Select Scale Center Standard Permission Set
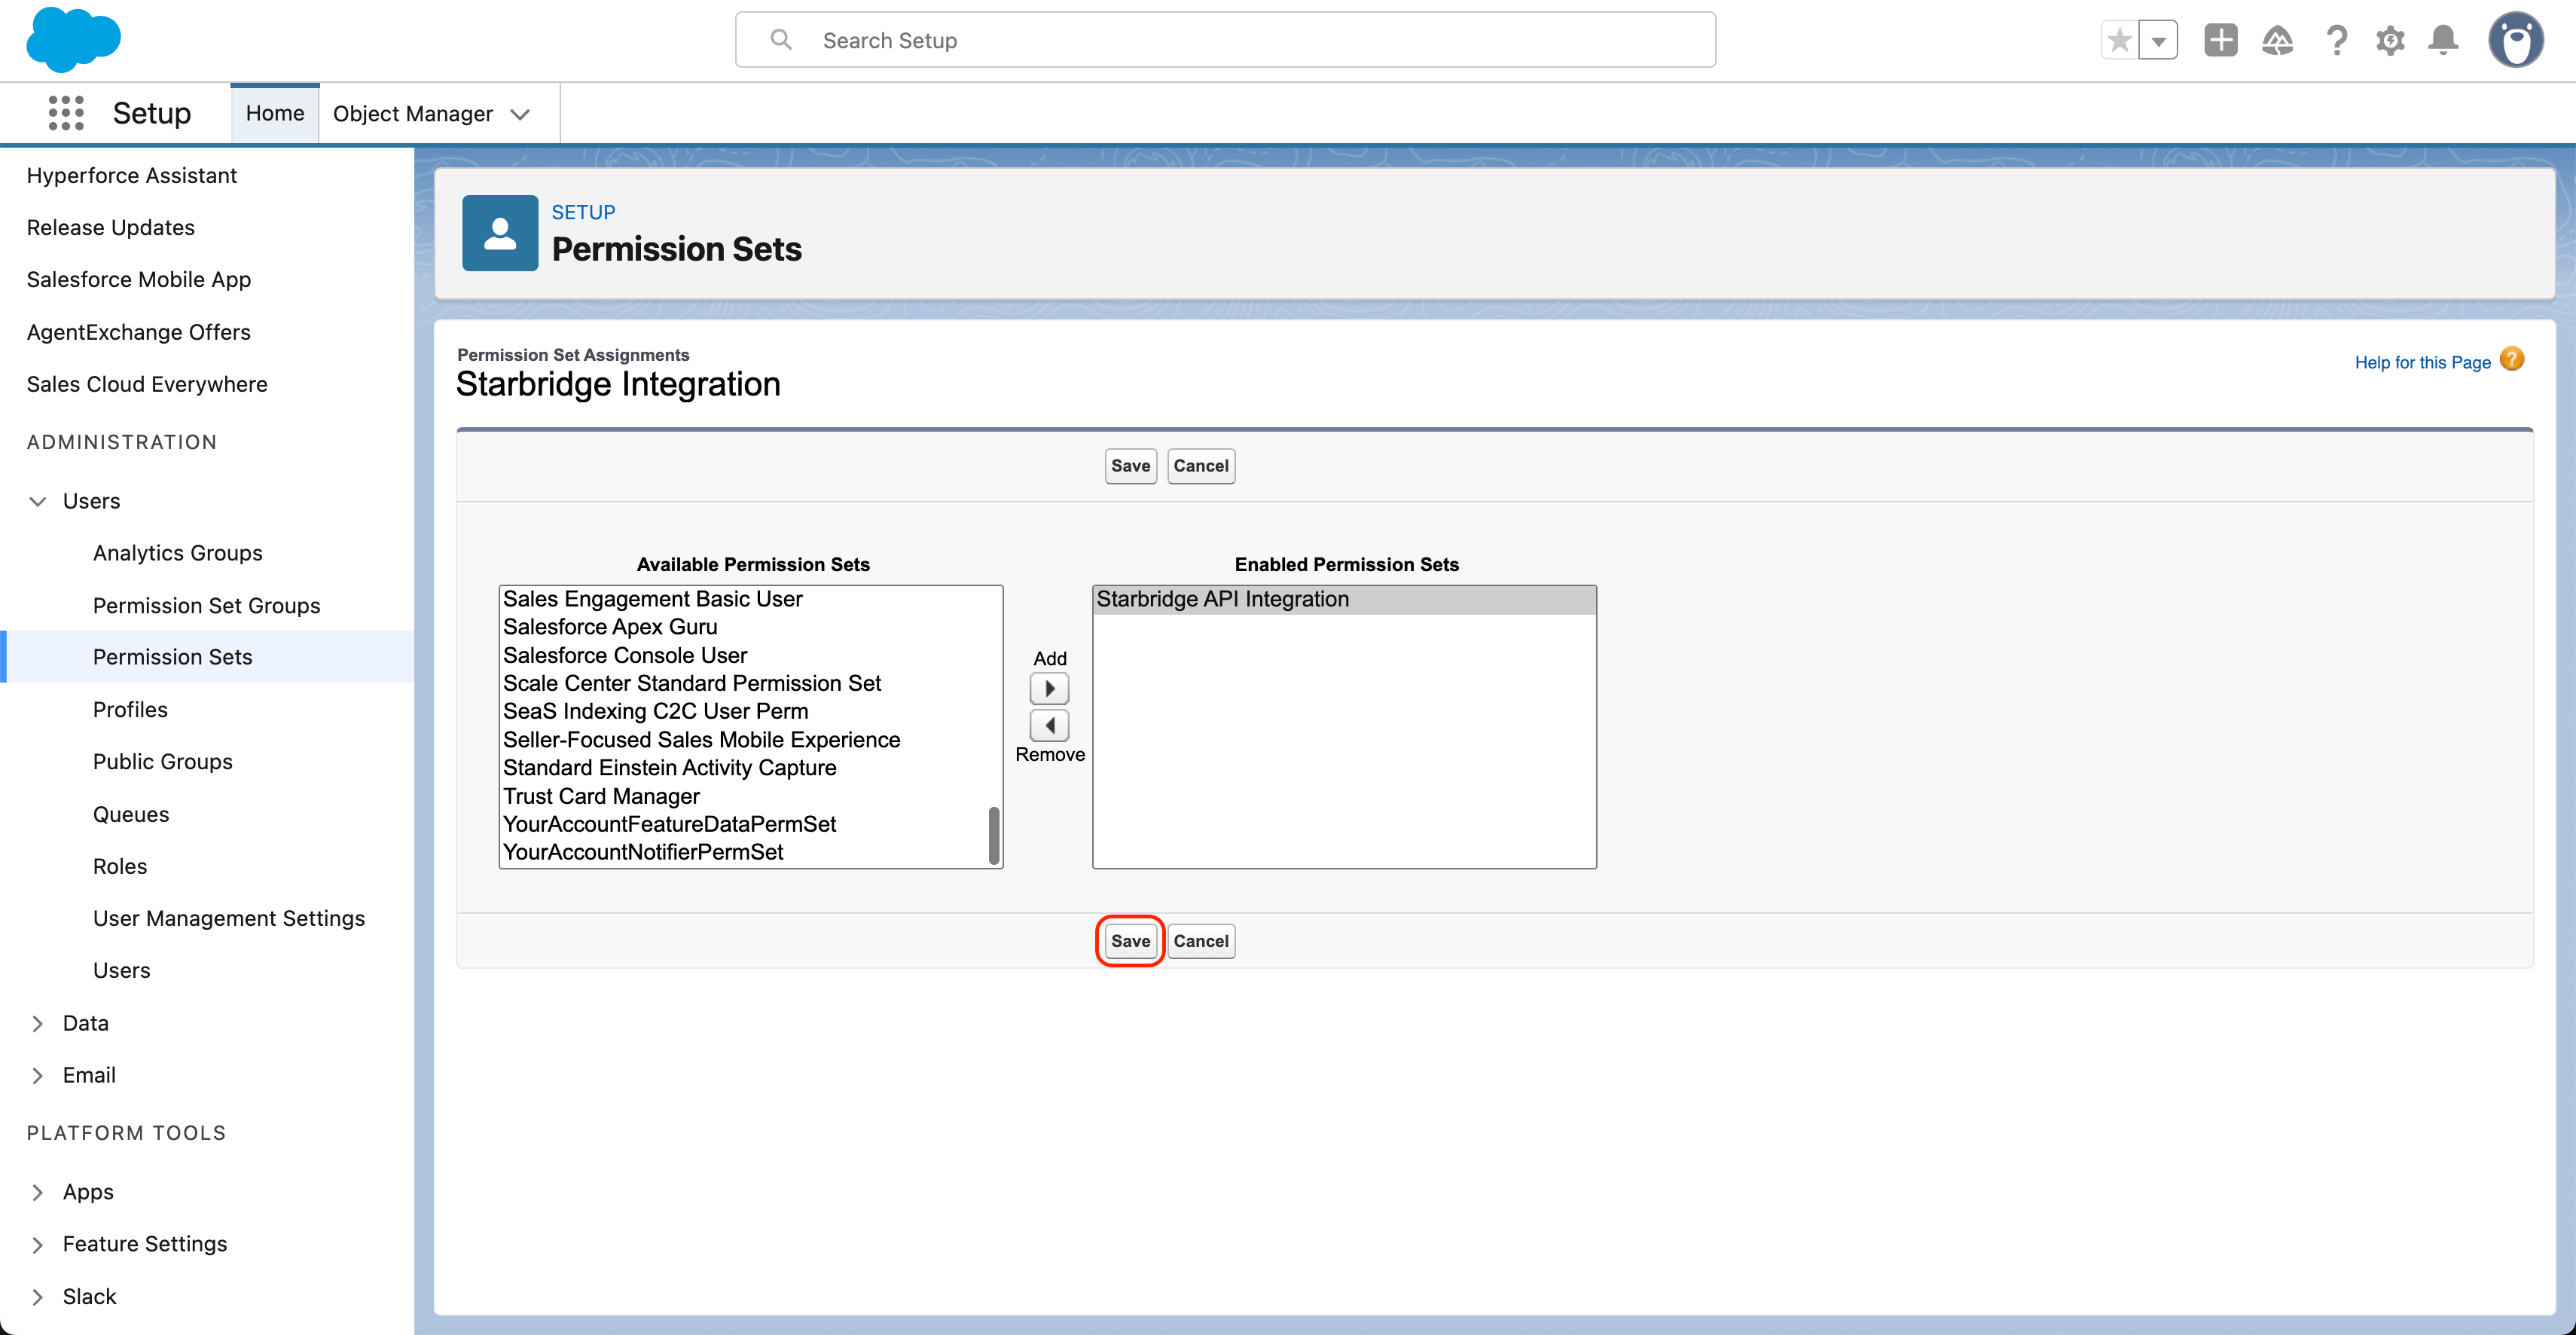The image size is (2576, 1335). coord(744,683)
